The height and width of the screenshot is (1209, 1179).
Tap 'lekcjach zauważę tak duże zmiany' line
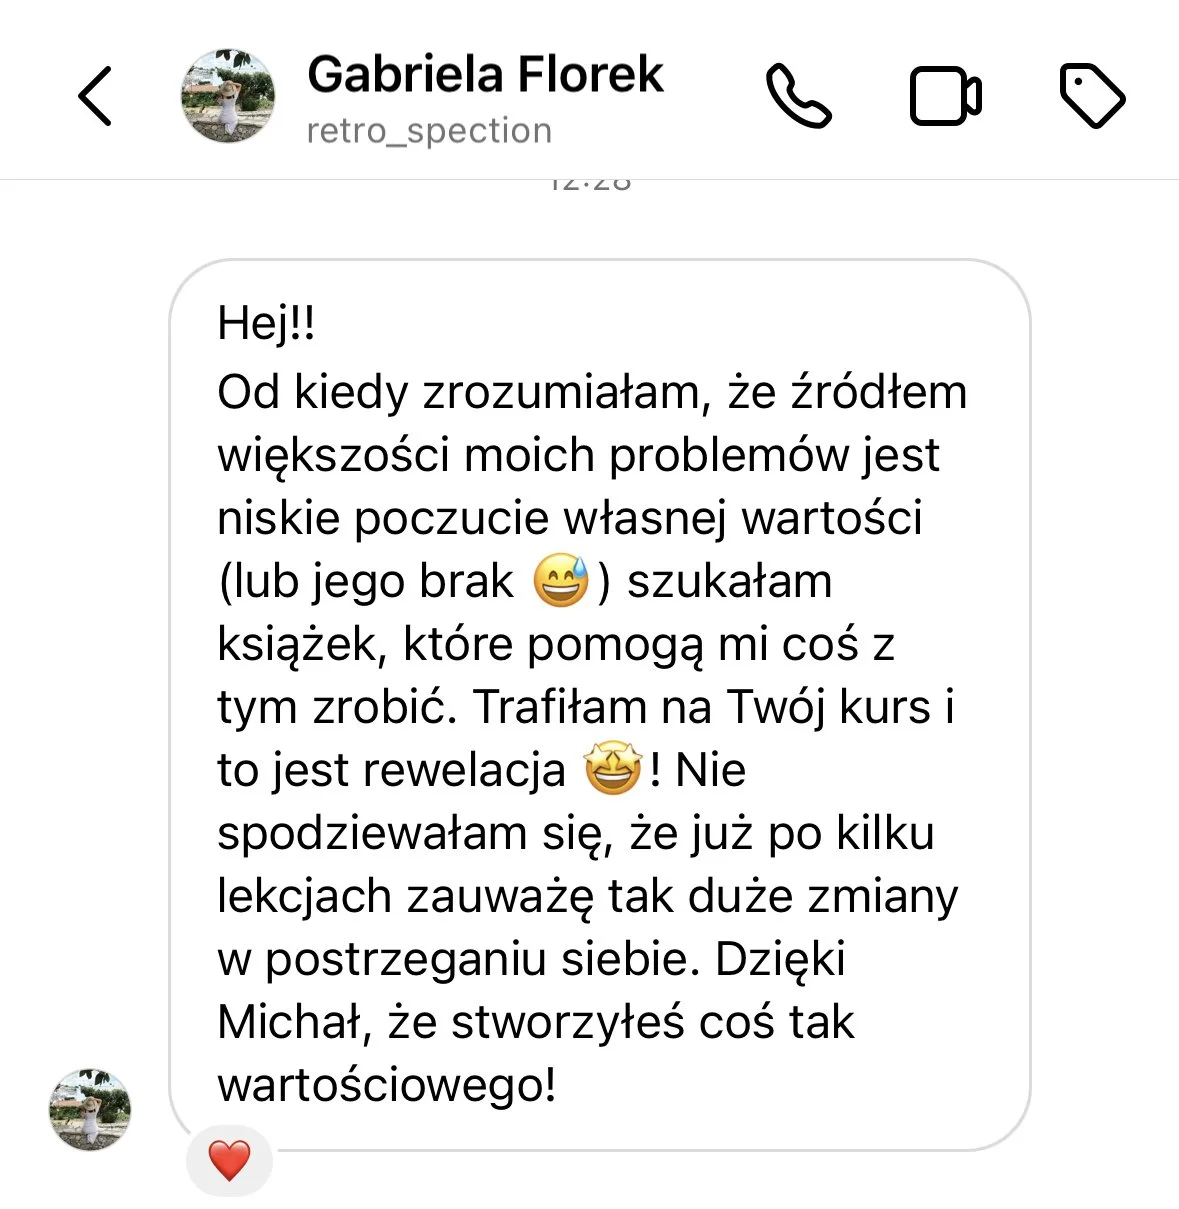[588, 896]
